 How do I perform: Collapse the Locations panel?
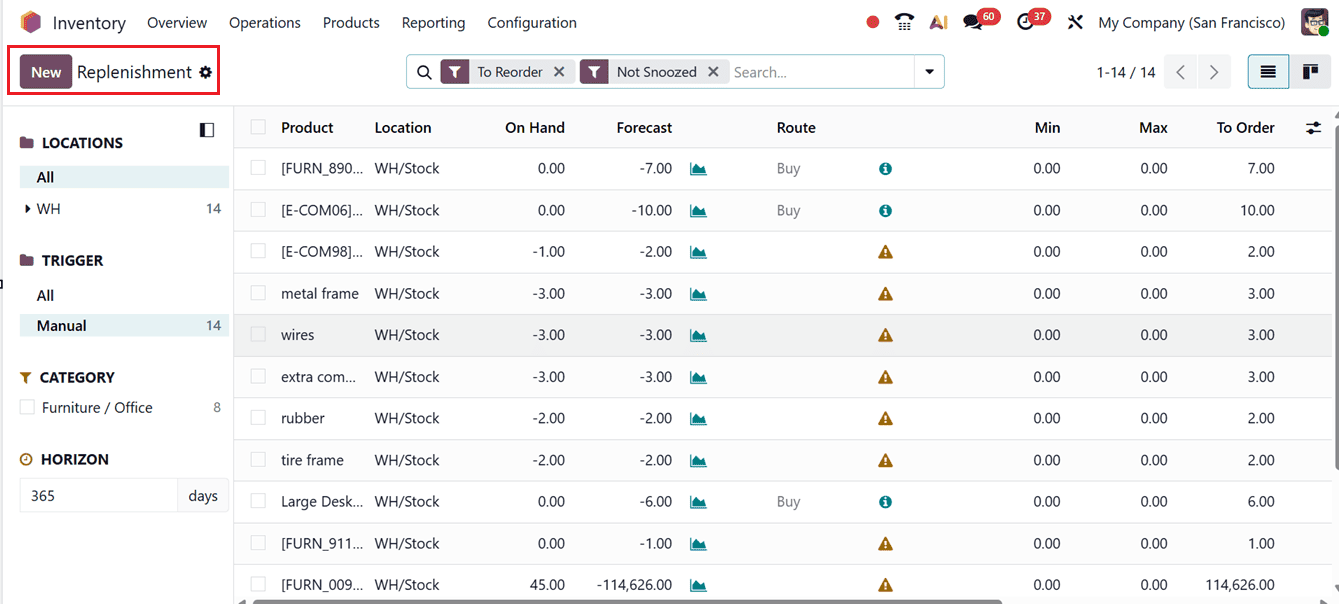tap(206, 130)
